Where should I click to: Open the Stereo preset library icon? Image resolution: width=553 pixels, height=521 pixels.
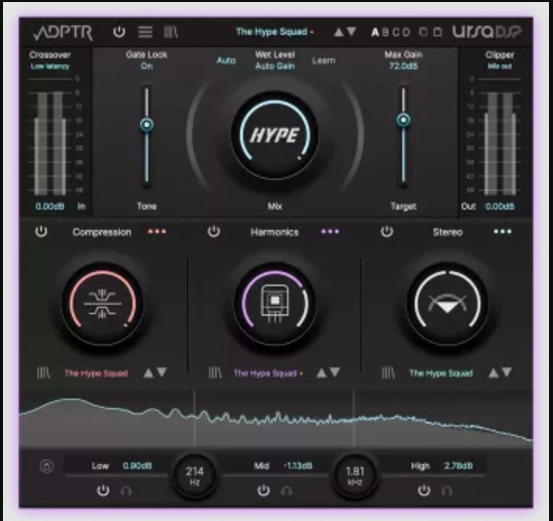coord(388,373)
